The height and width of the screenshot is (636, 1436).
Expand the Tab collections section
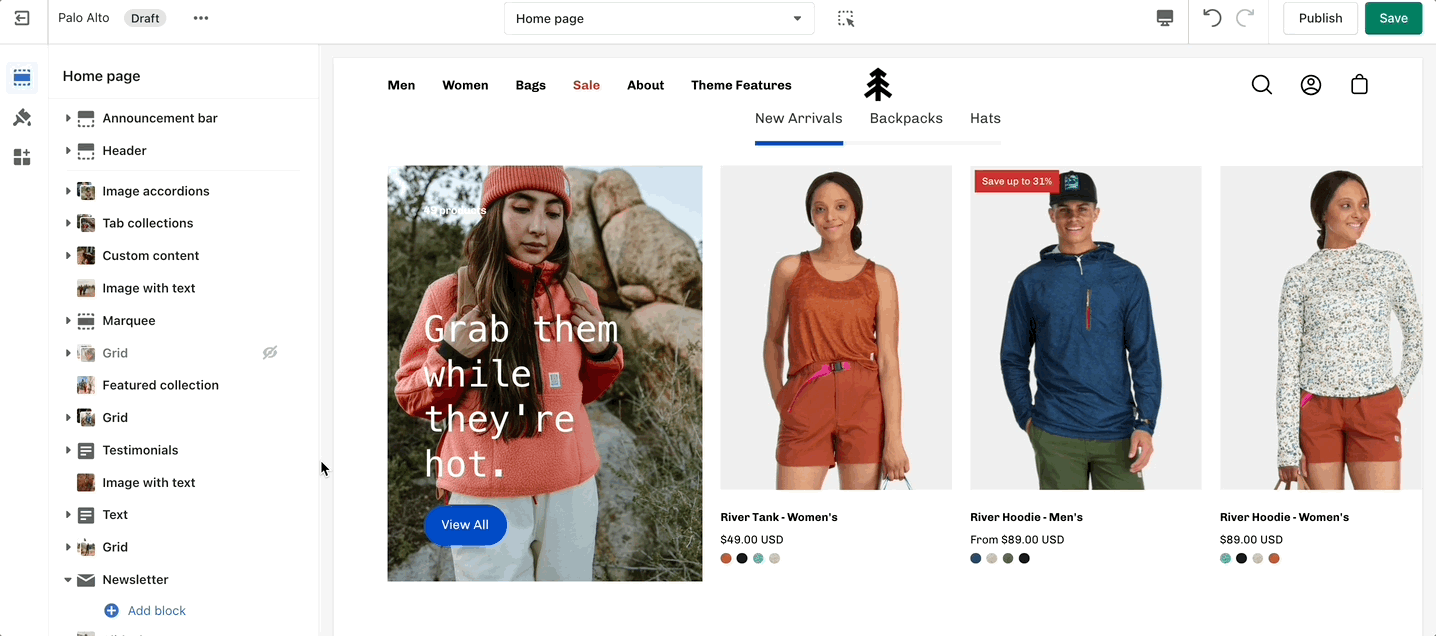click(68, 223)
